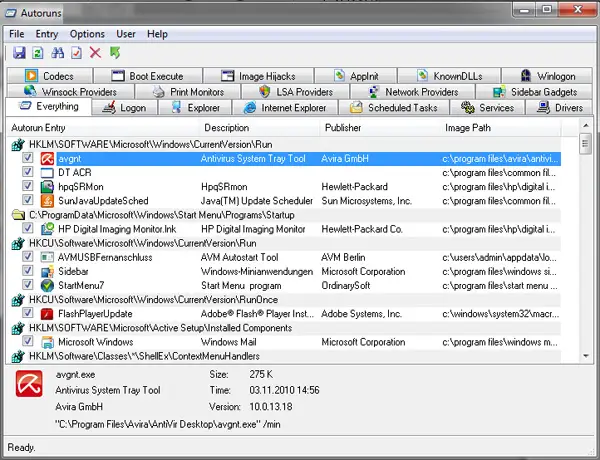The image size is (600, 460).
Task: Click the large Avira icon in details pane
Action: pyautogui.click(x=29, y=383)
